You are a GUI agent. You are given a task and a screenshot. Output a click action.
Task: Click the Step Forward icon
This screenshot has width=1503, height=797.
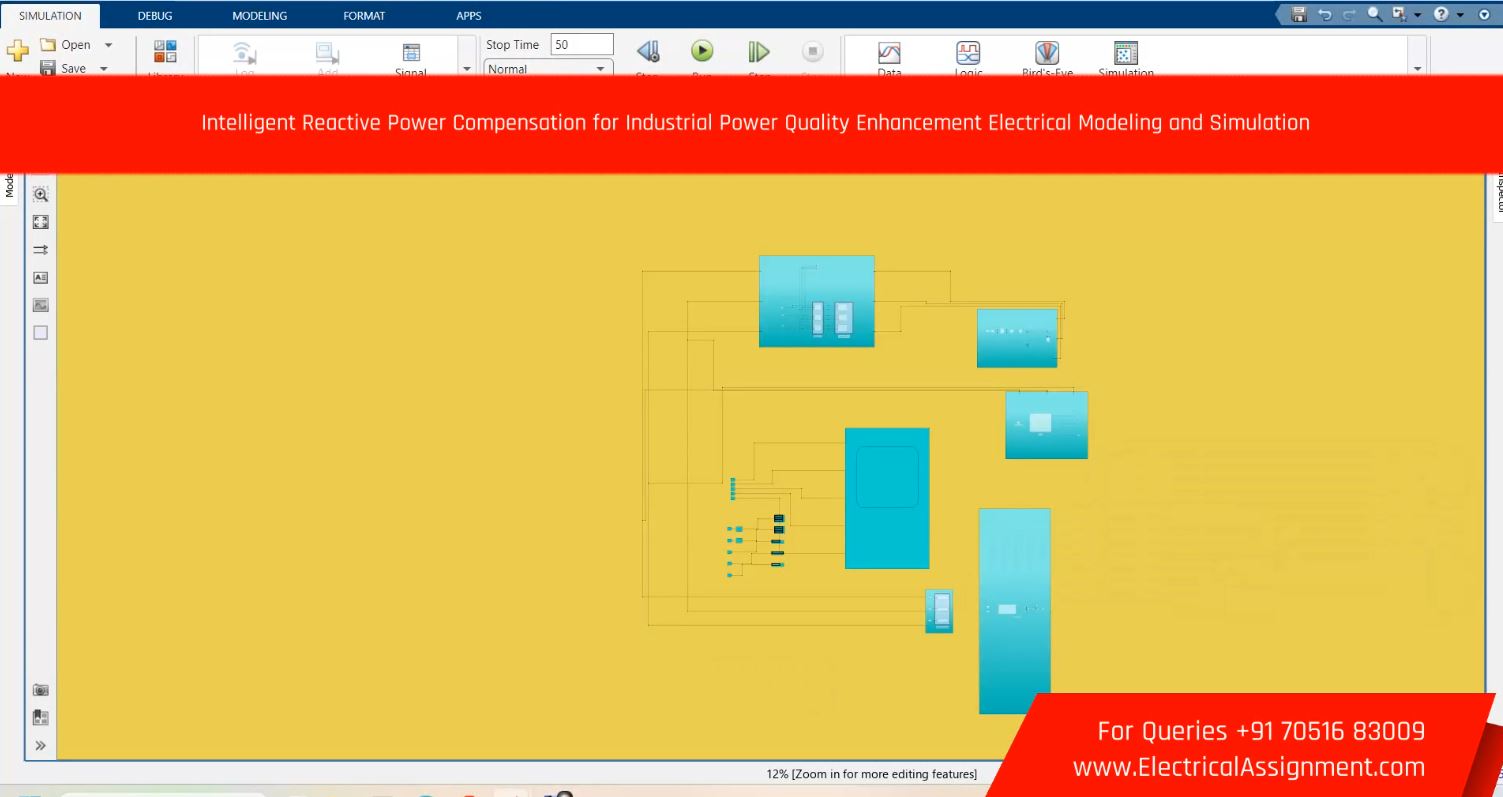tap(759, 52)
